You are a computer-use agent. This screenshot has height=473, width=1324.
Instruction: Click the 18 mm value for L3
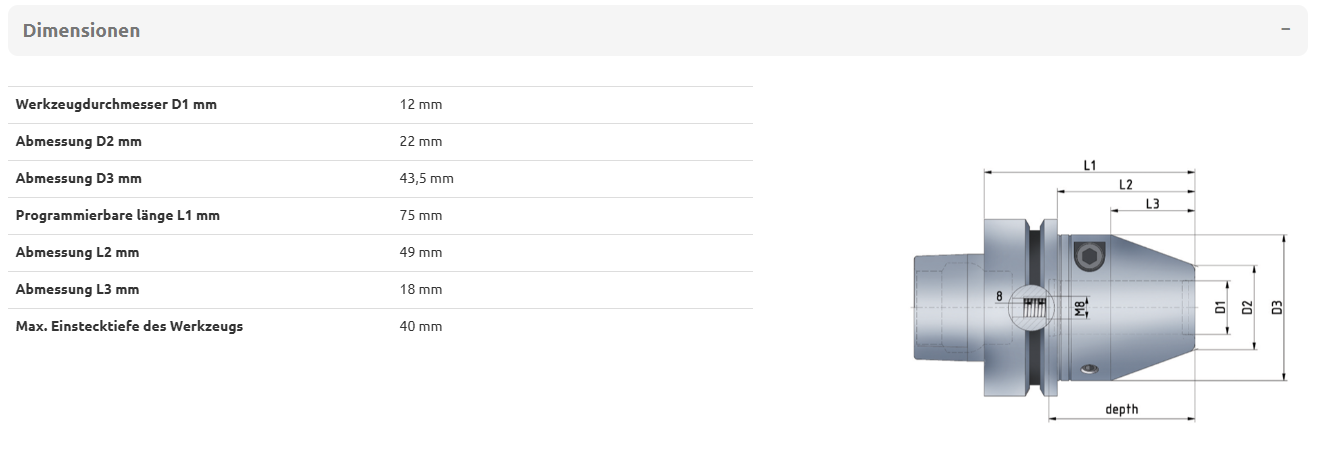tap(420, 289)
